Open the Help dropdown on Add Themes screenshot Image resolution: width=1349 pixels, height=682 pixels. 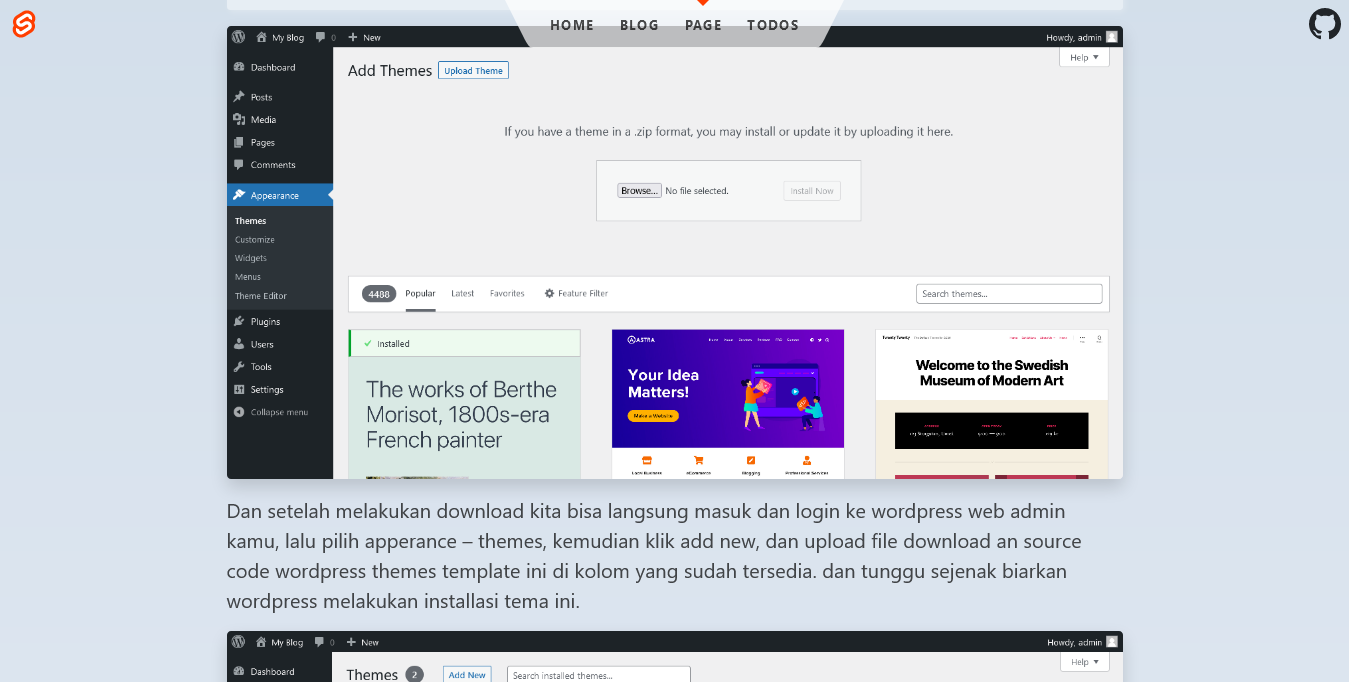(x=1084, y=58)
